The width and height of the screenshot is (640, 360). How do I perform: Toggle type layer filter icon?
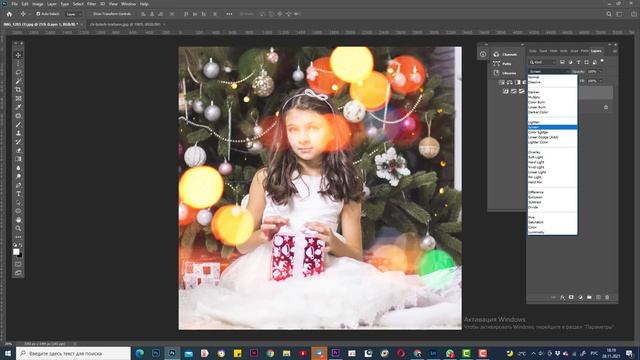[x=578, y=62]
